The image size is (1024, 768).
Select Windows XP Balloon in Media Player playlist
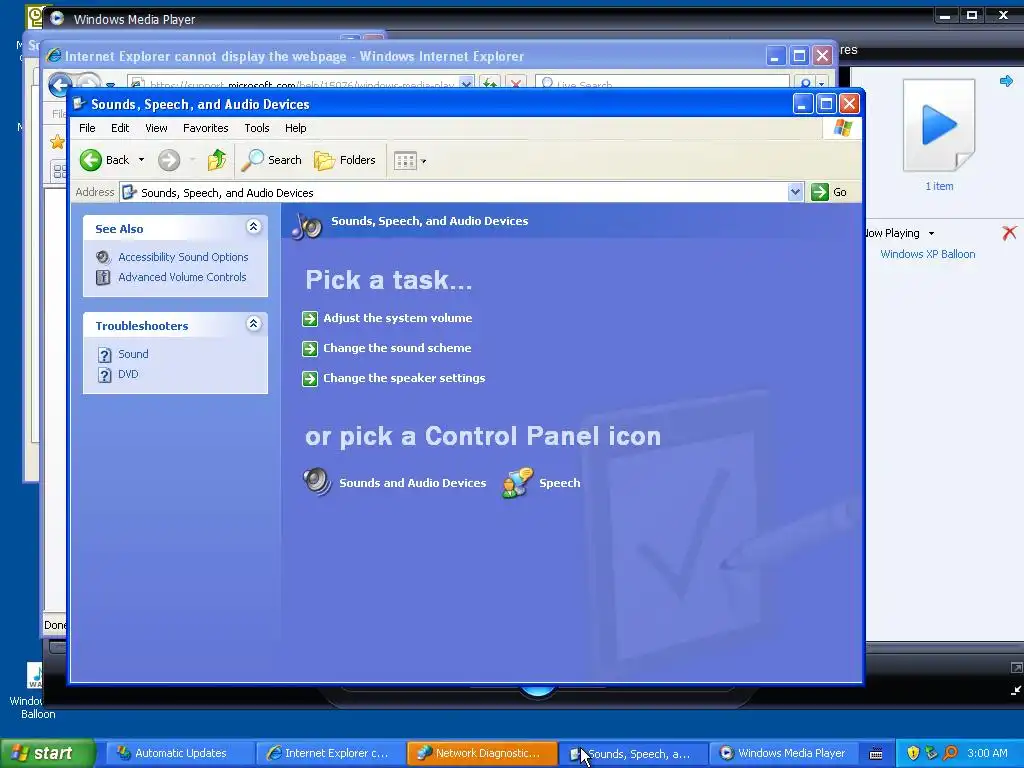927,254
